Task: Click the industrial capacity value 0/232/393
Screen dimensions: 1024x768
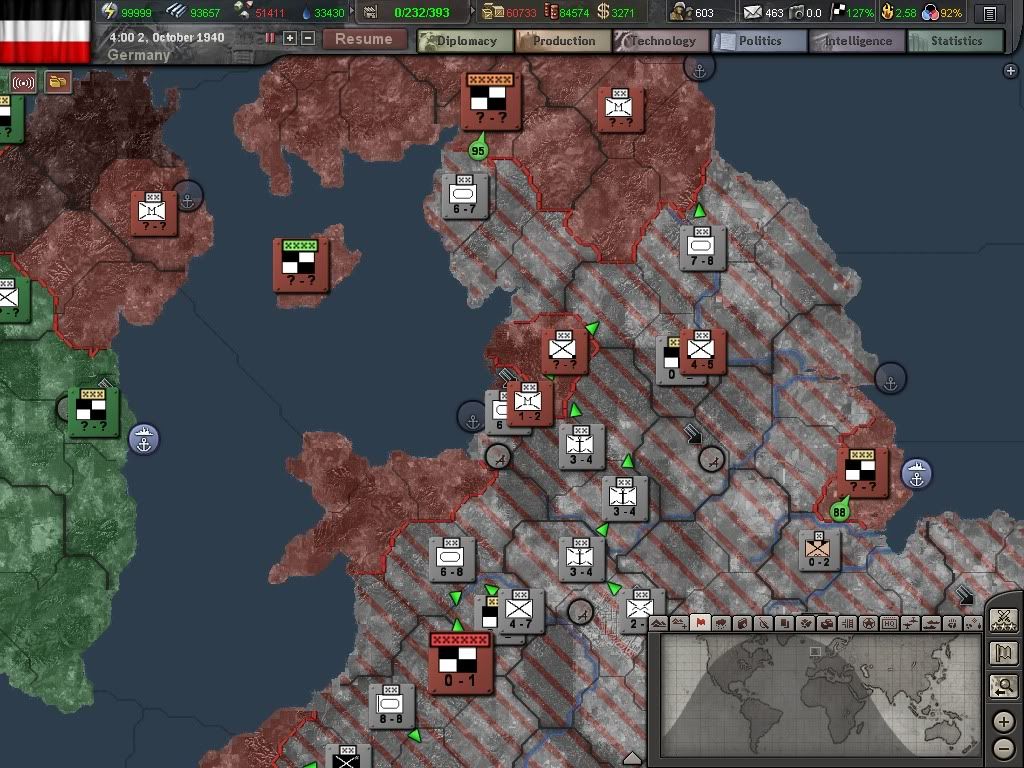Action: click(x=422, y=12)
